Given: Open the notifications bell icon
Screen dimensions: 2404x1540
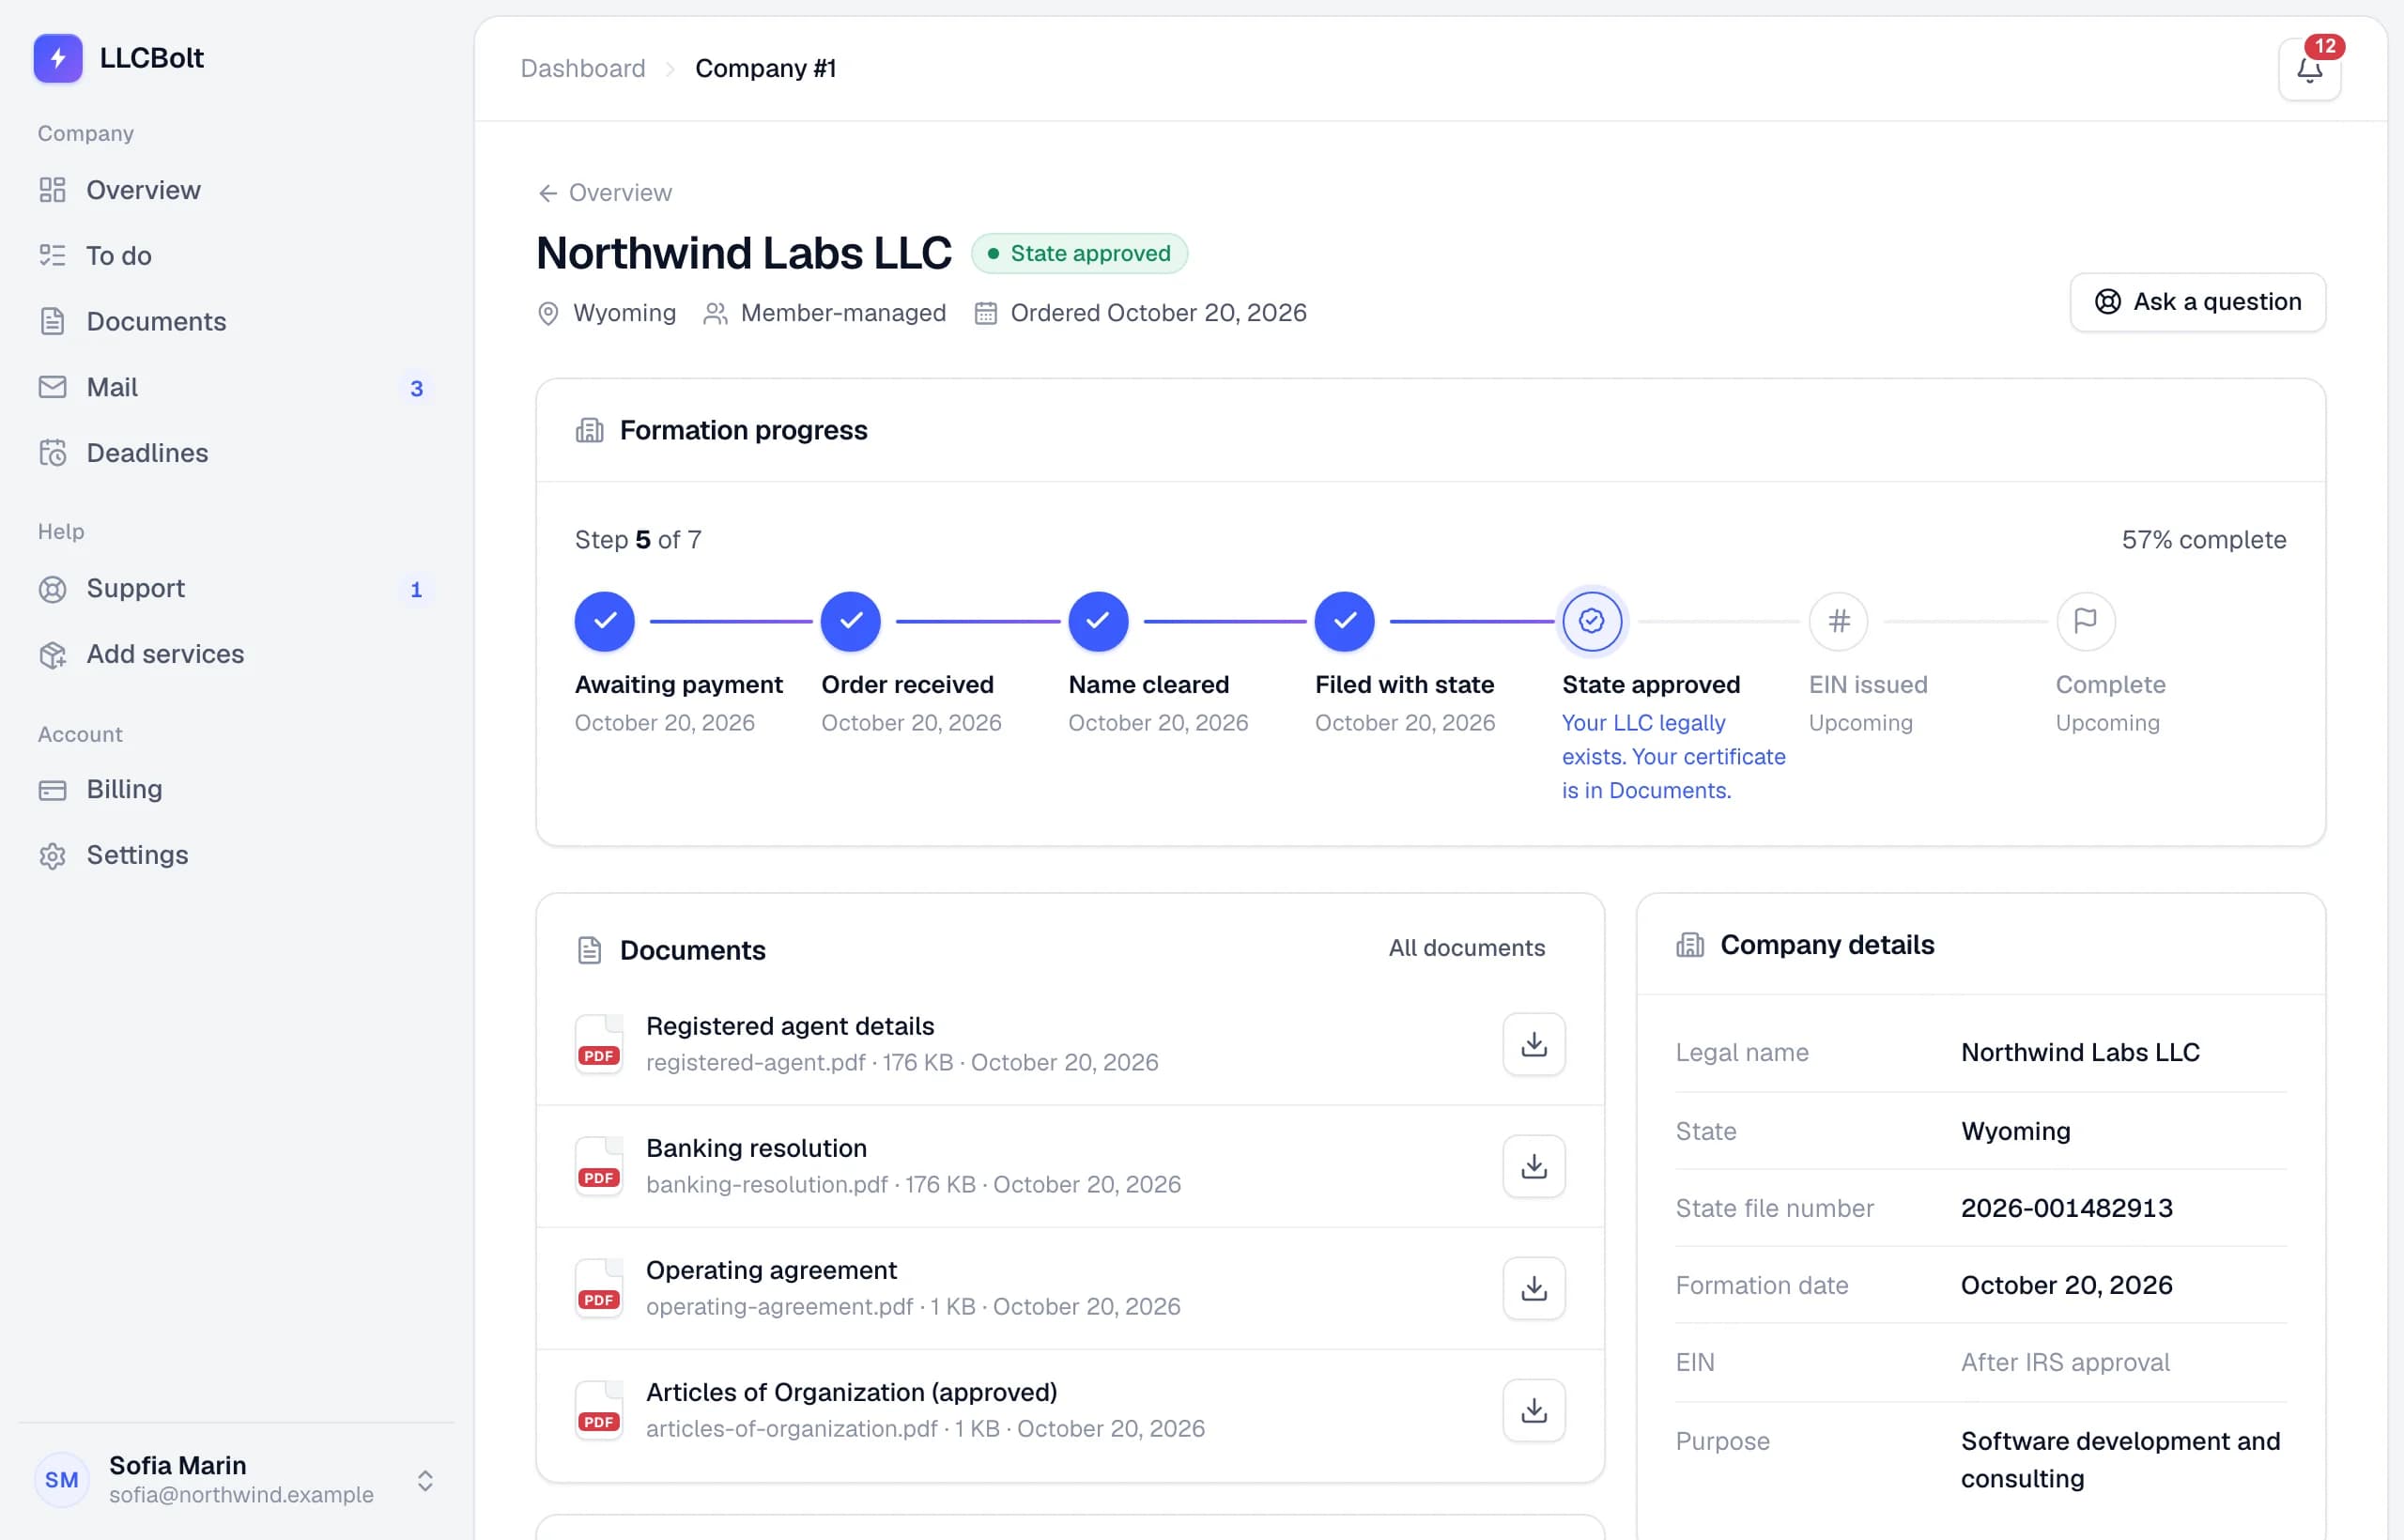Looking at the screenshot, I should pos(2309,70).
